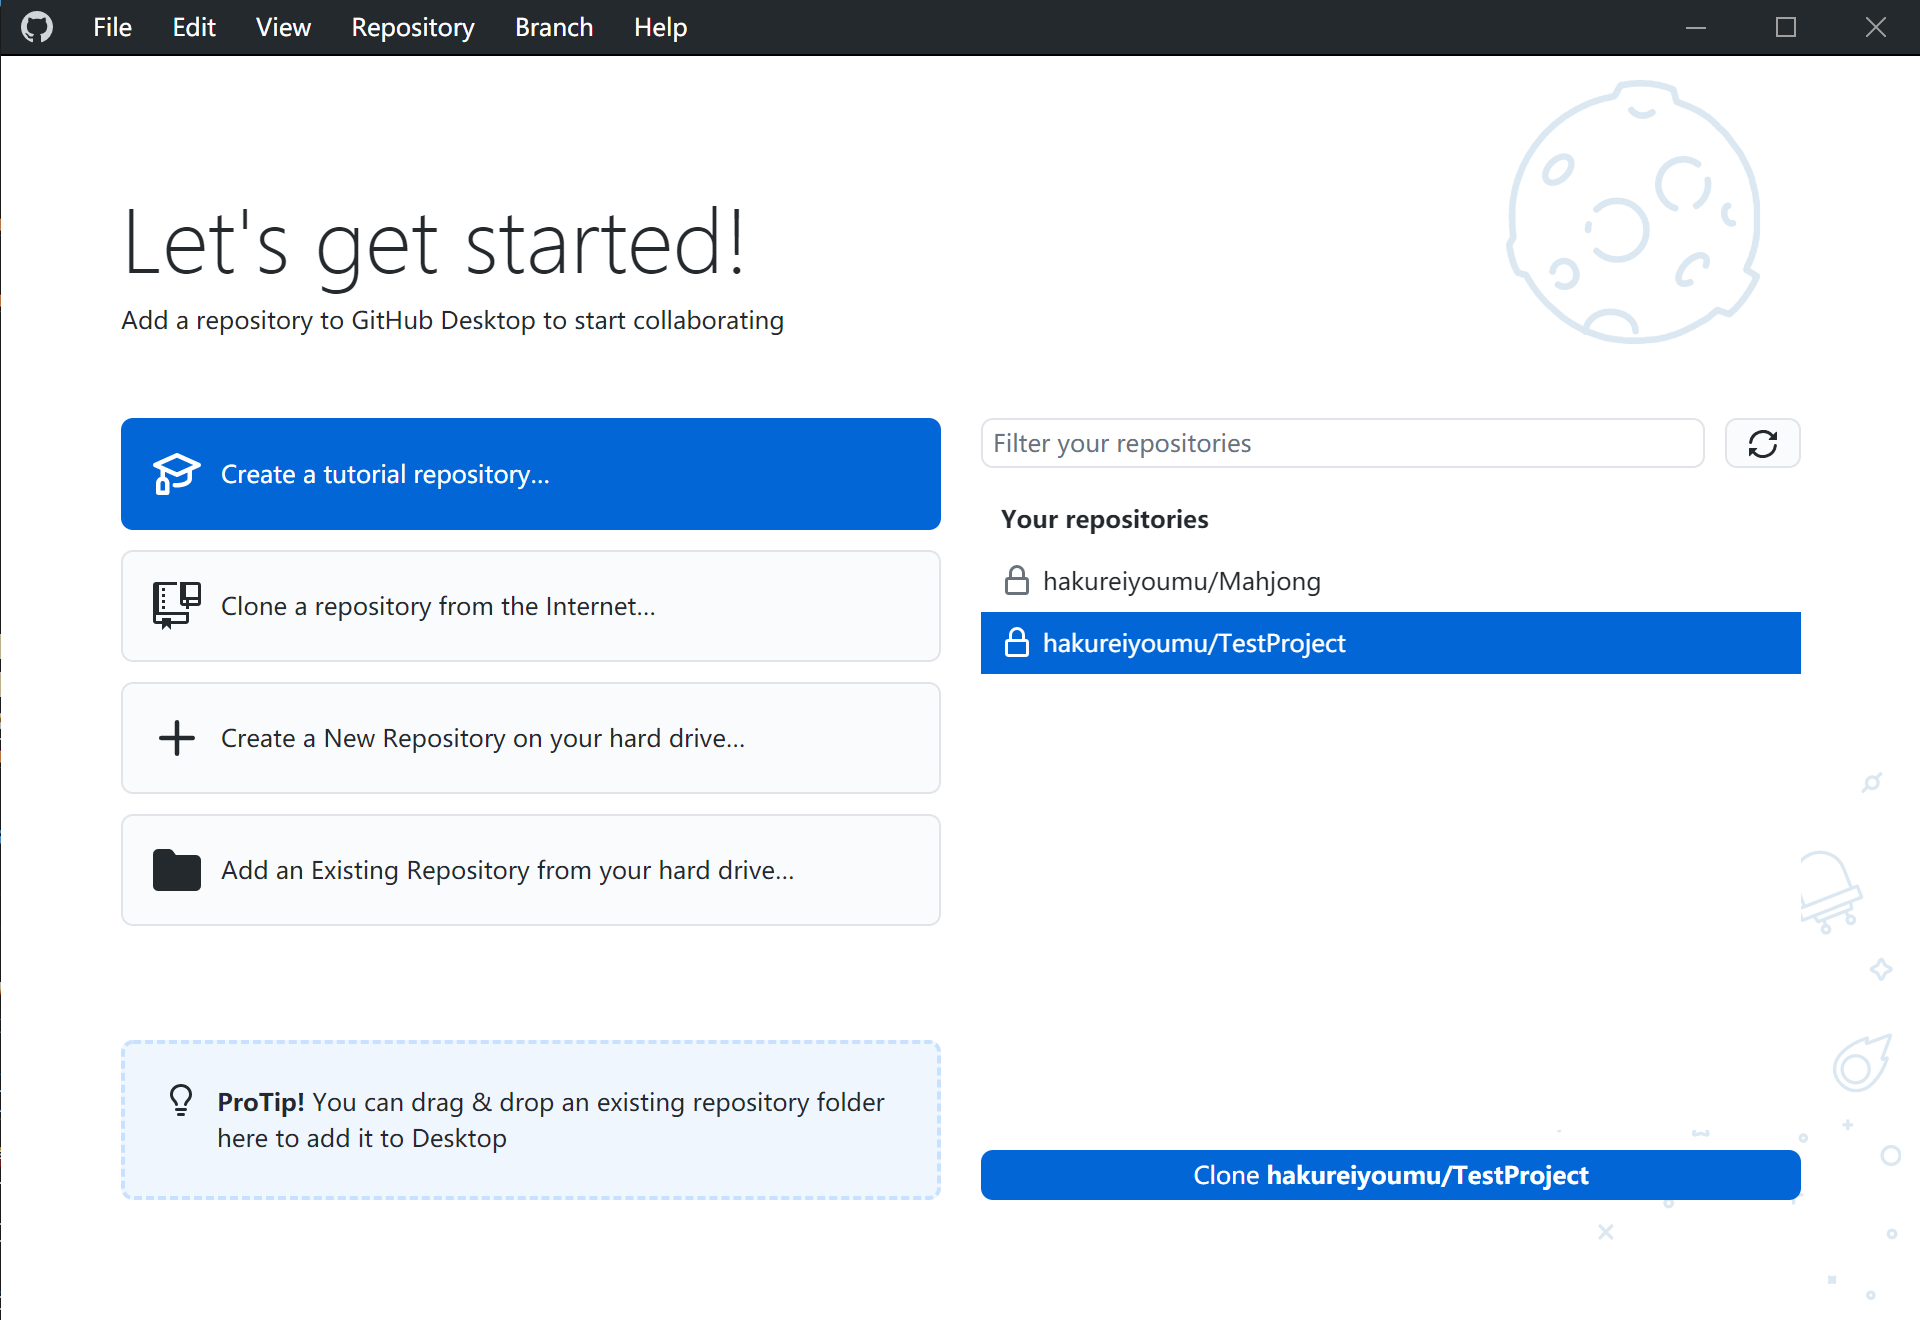
Task: Click the plus icon for new repository
Action: 176,738
